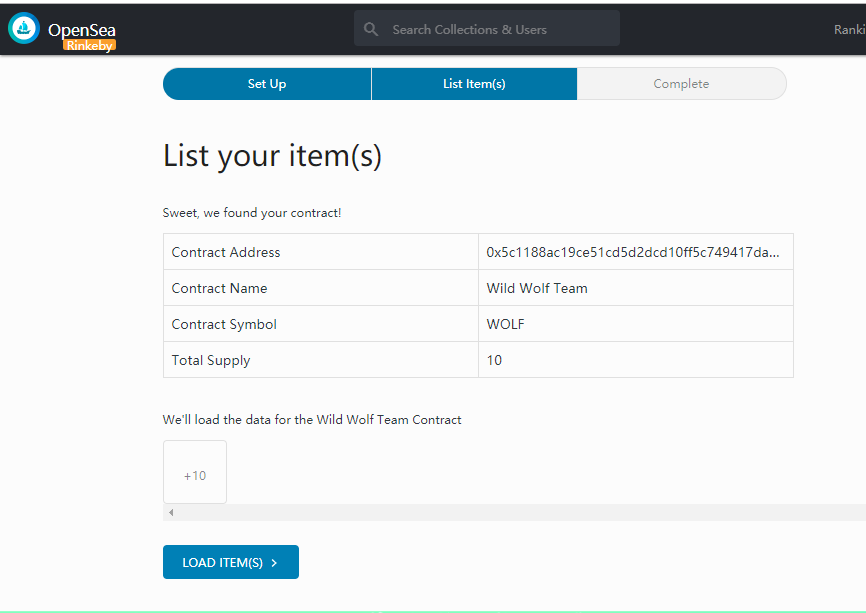Click the Total Supply value 10

click(495, 360)
